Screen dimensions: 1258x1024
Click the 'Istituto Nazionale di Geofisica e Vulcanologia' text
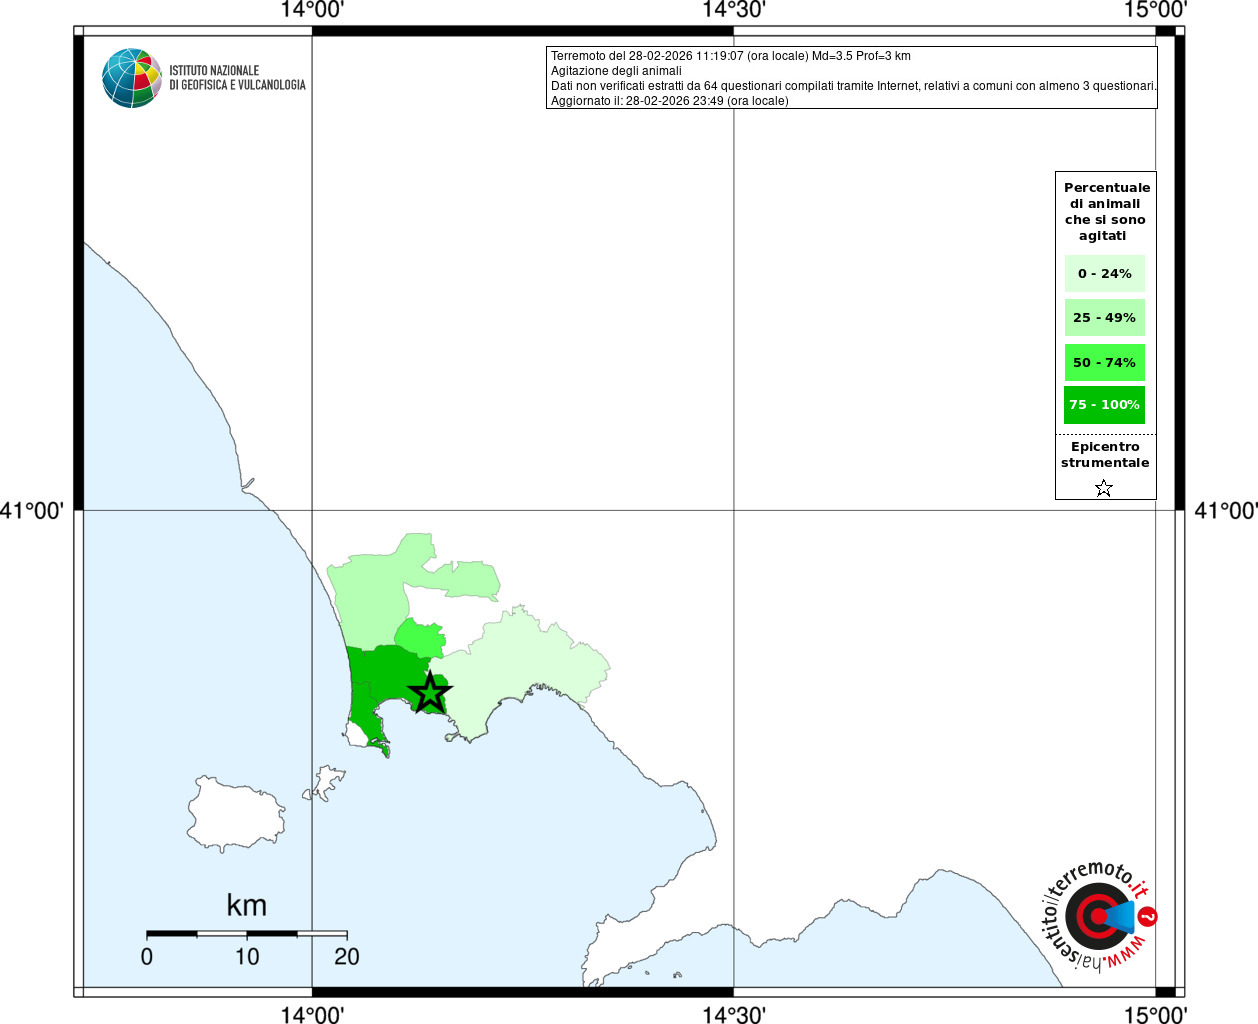237,78
